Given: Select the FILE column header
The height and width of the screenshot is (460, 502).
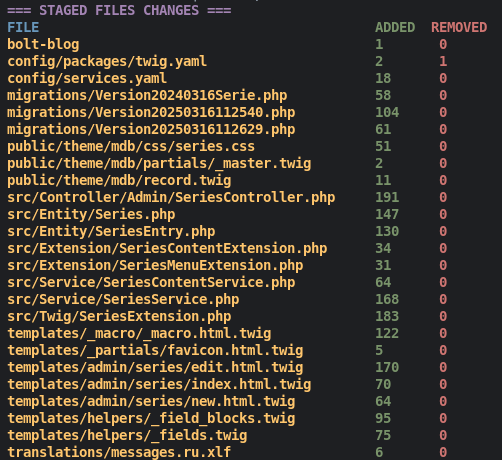Looking at the screenshot, I should click(23, 28).
